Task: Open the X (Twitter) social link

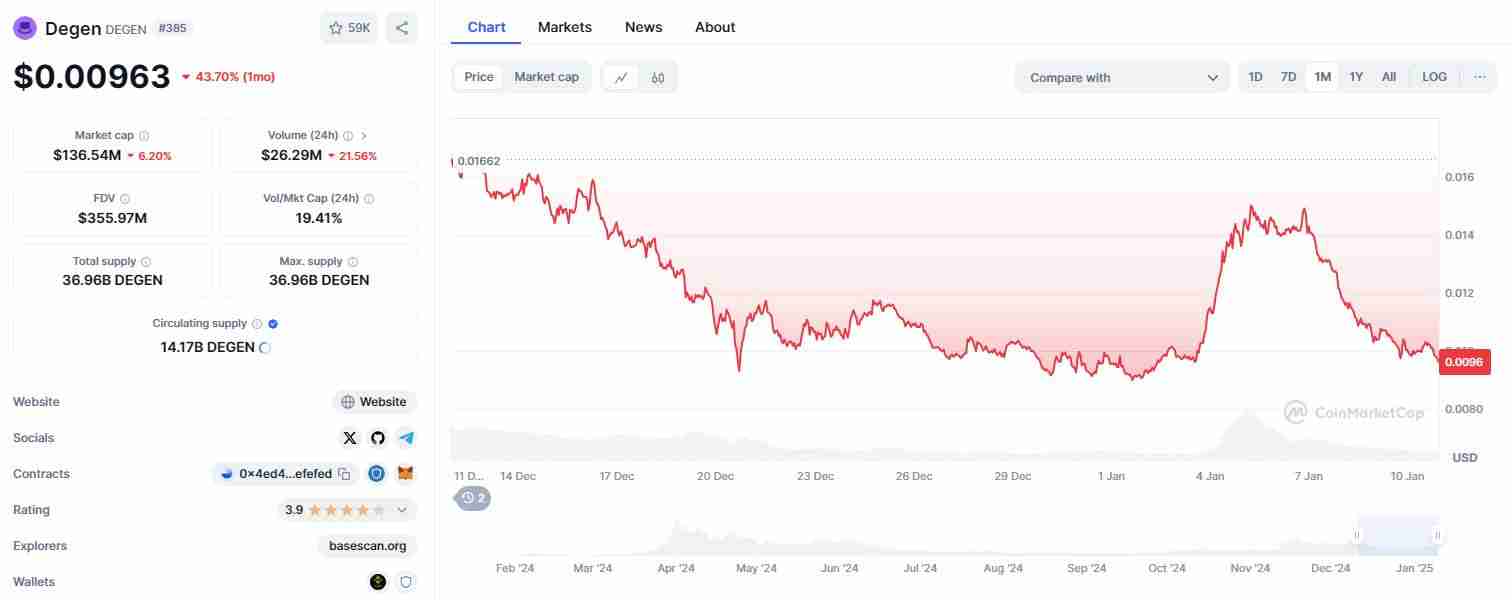Action: [x=349, y=438]
